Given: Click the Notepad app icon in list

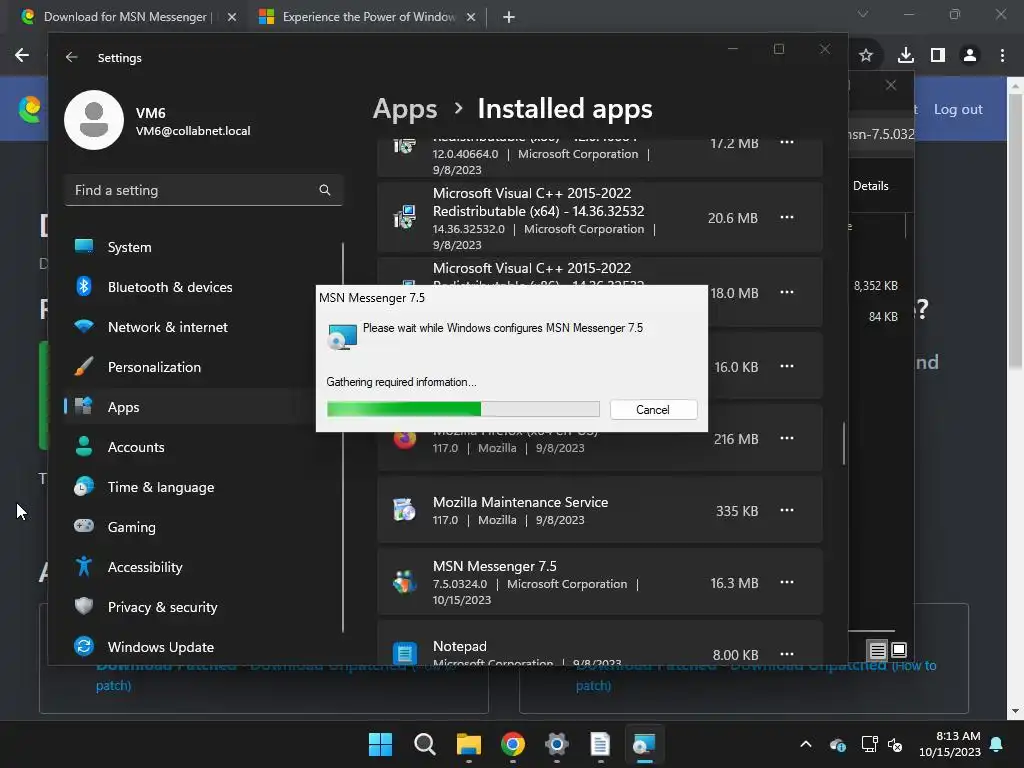Looking at the screenshot, I should 404,652.
